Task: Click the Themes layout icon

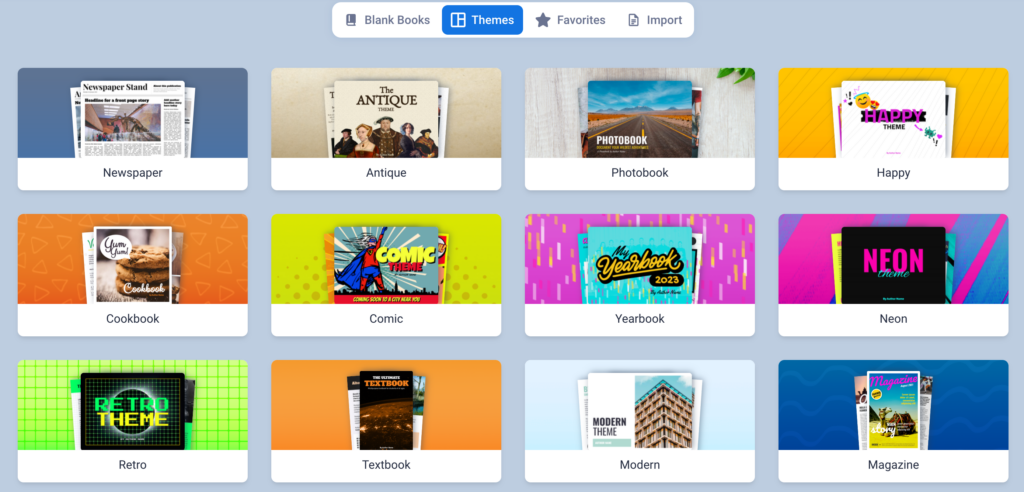Action: [458, 20]
